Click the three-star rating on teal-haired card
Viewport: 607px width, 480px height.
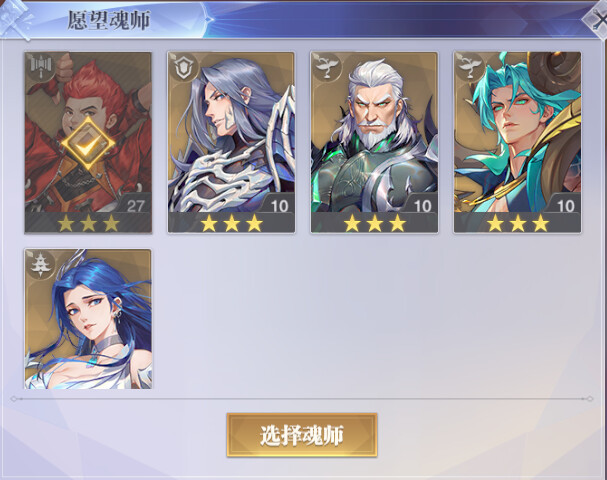click(517, 223)
